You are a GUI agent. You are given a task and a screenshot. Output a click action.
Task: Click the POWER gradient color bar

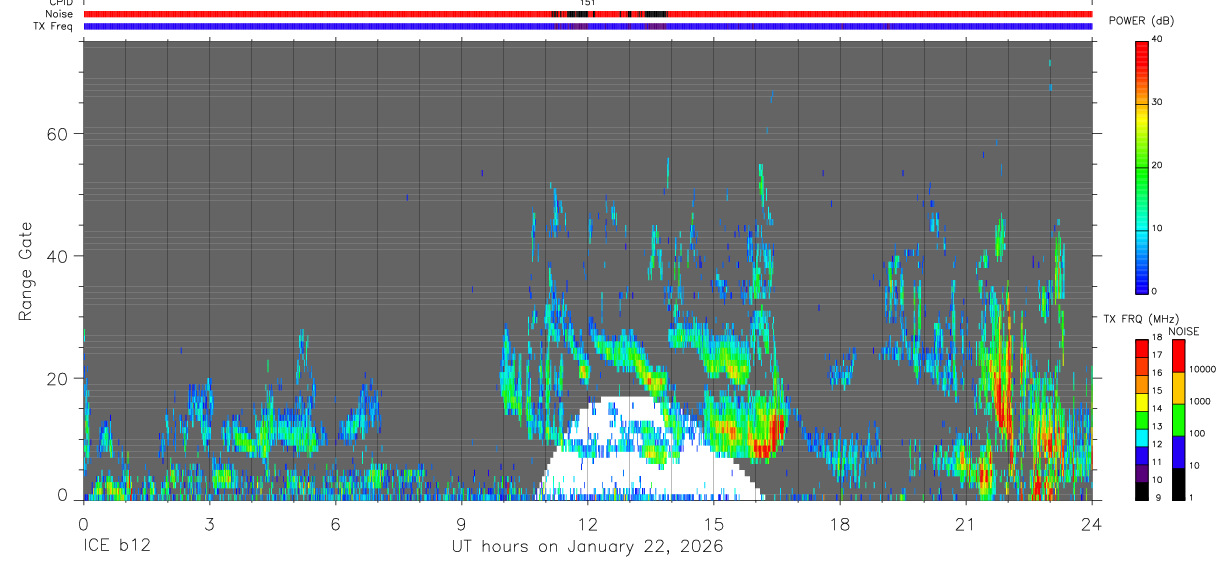pyautogui.click(x=1142, y=167)
